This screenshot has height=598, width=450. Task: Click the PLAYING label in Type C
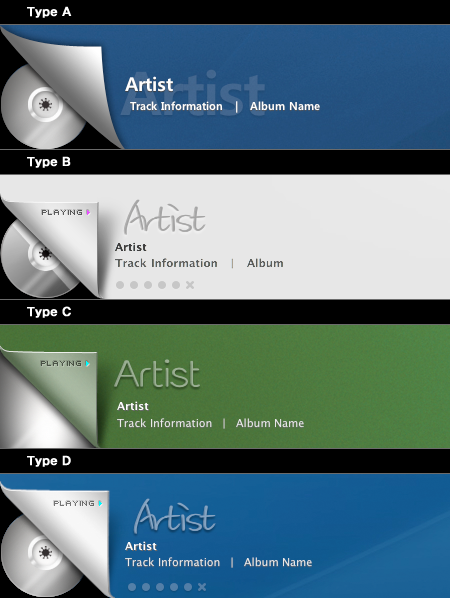(x=61, y=363)
